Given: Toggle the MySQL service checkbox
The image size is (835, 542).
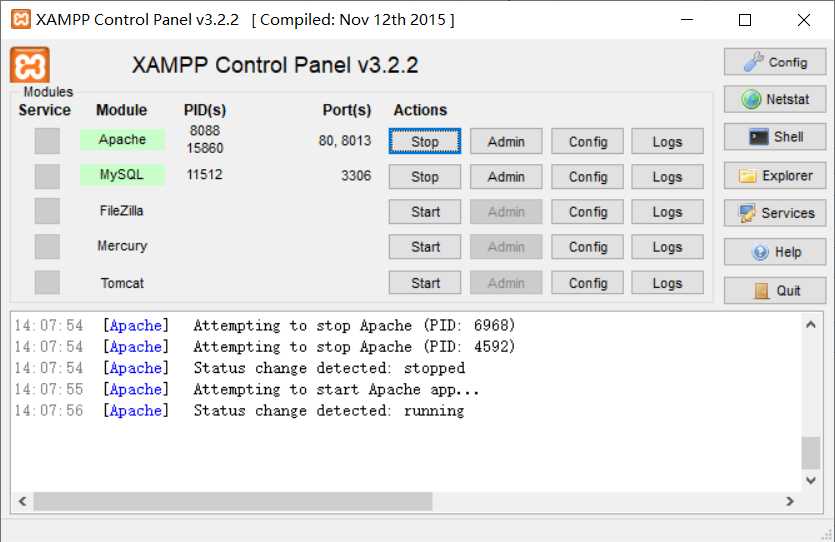Looking at the screenshot, I should pos(47,176).
